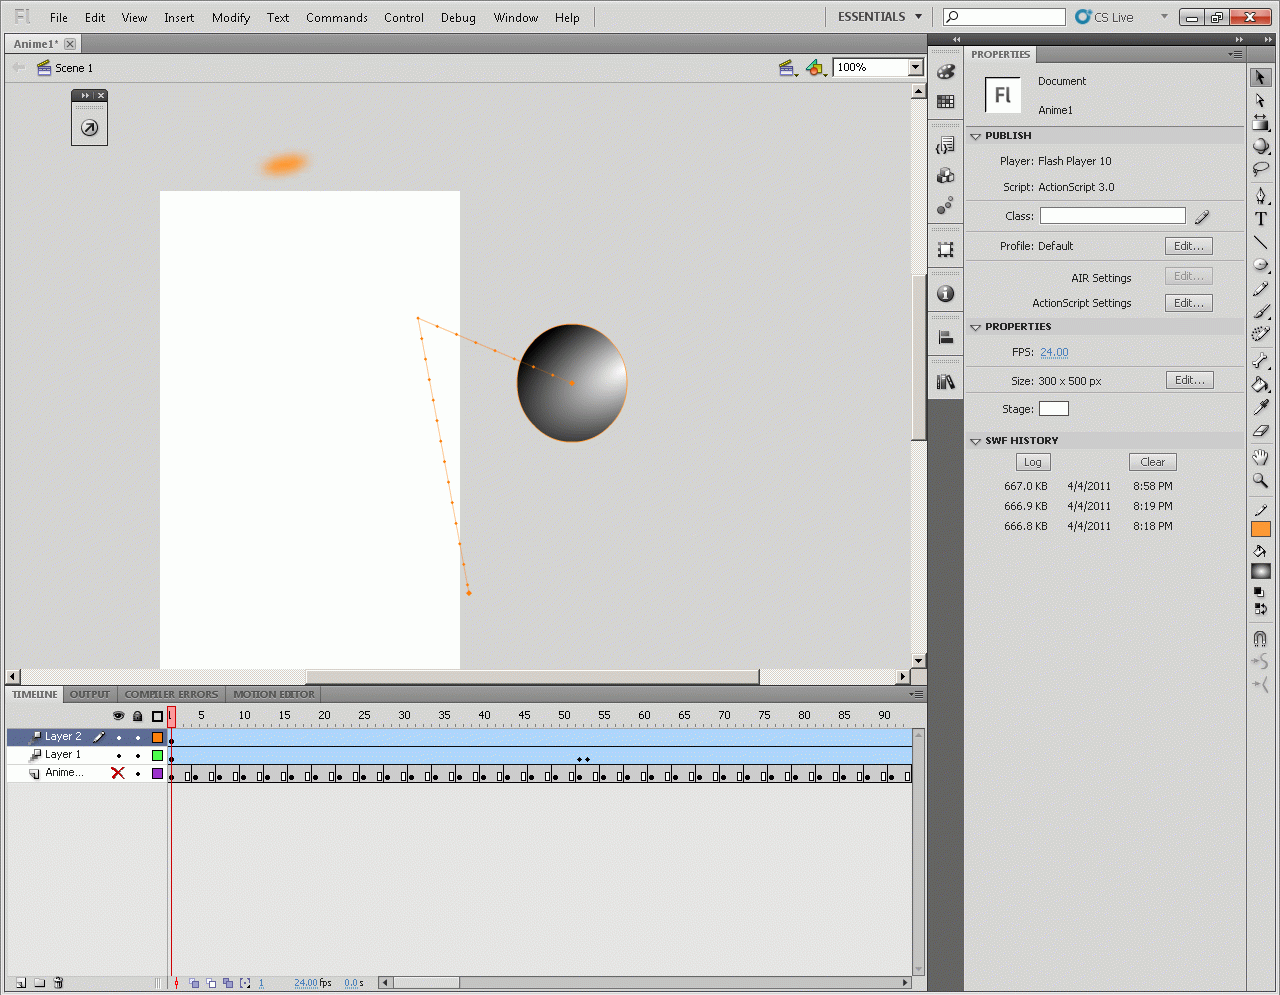Open the Color palette panel
This screenshot has height=995, width=1280.
(x=945, y=72)
